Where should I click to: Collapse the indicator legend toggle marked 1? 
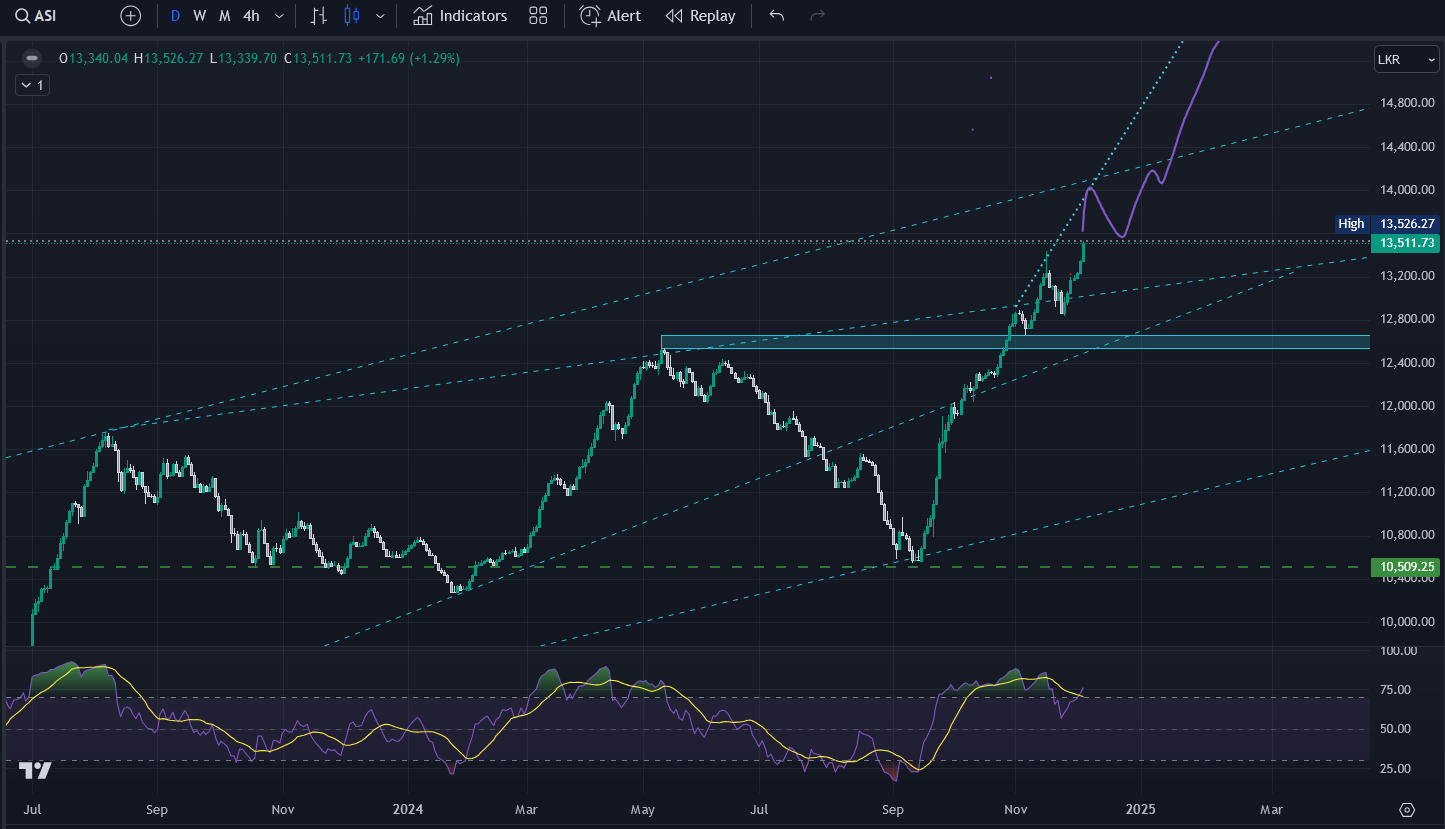33,85
